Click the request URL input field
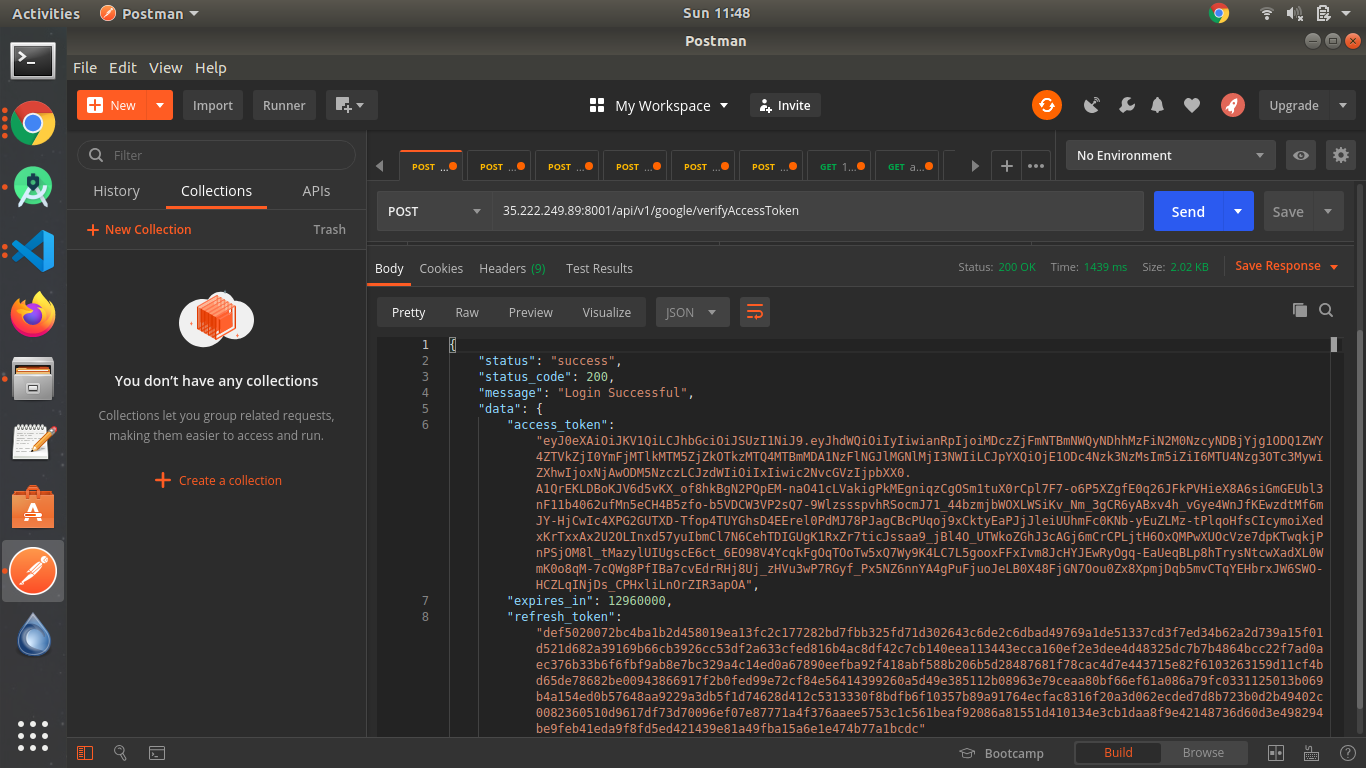The image size is (1366, 768). pyautogui.click(x=817, y=211)
